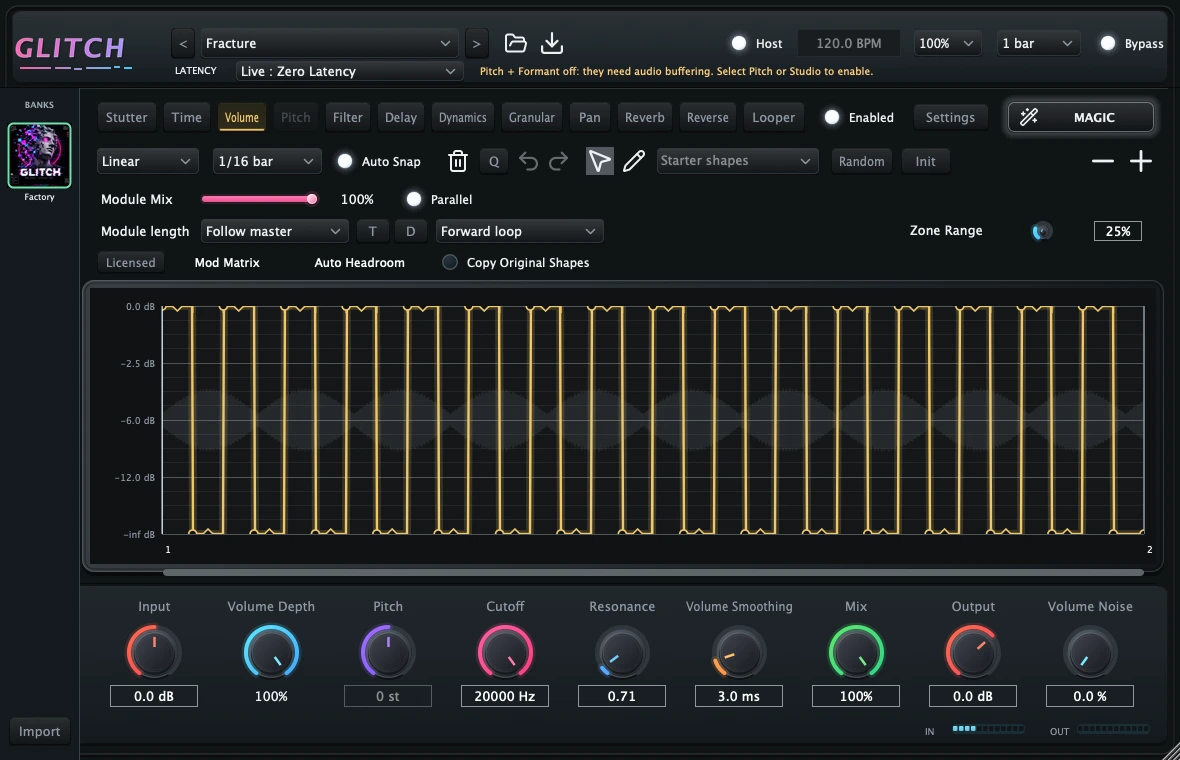This screenshot has height=760, width=1180.
Task: Click the Init button
Action: (x=926, y=161)
